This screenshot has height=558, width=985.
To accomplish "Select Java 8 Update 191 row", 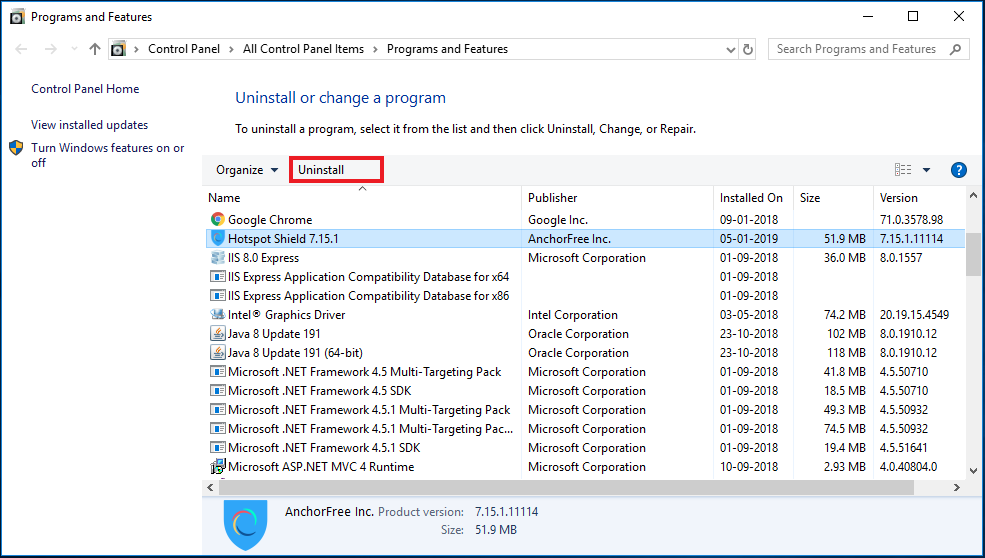I will [585, 334].
